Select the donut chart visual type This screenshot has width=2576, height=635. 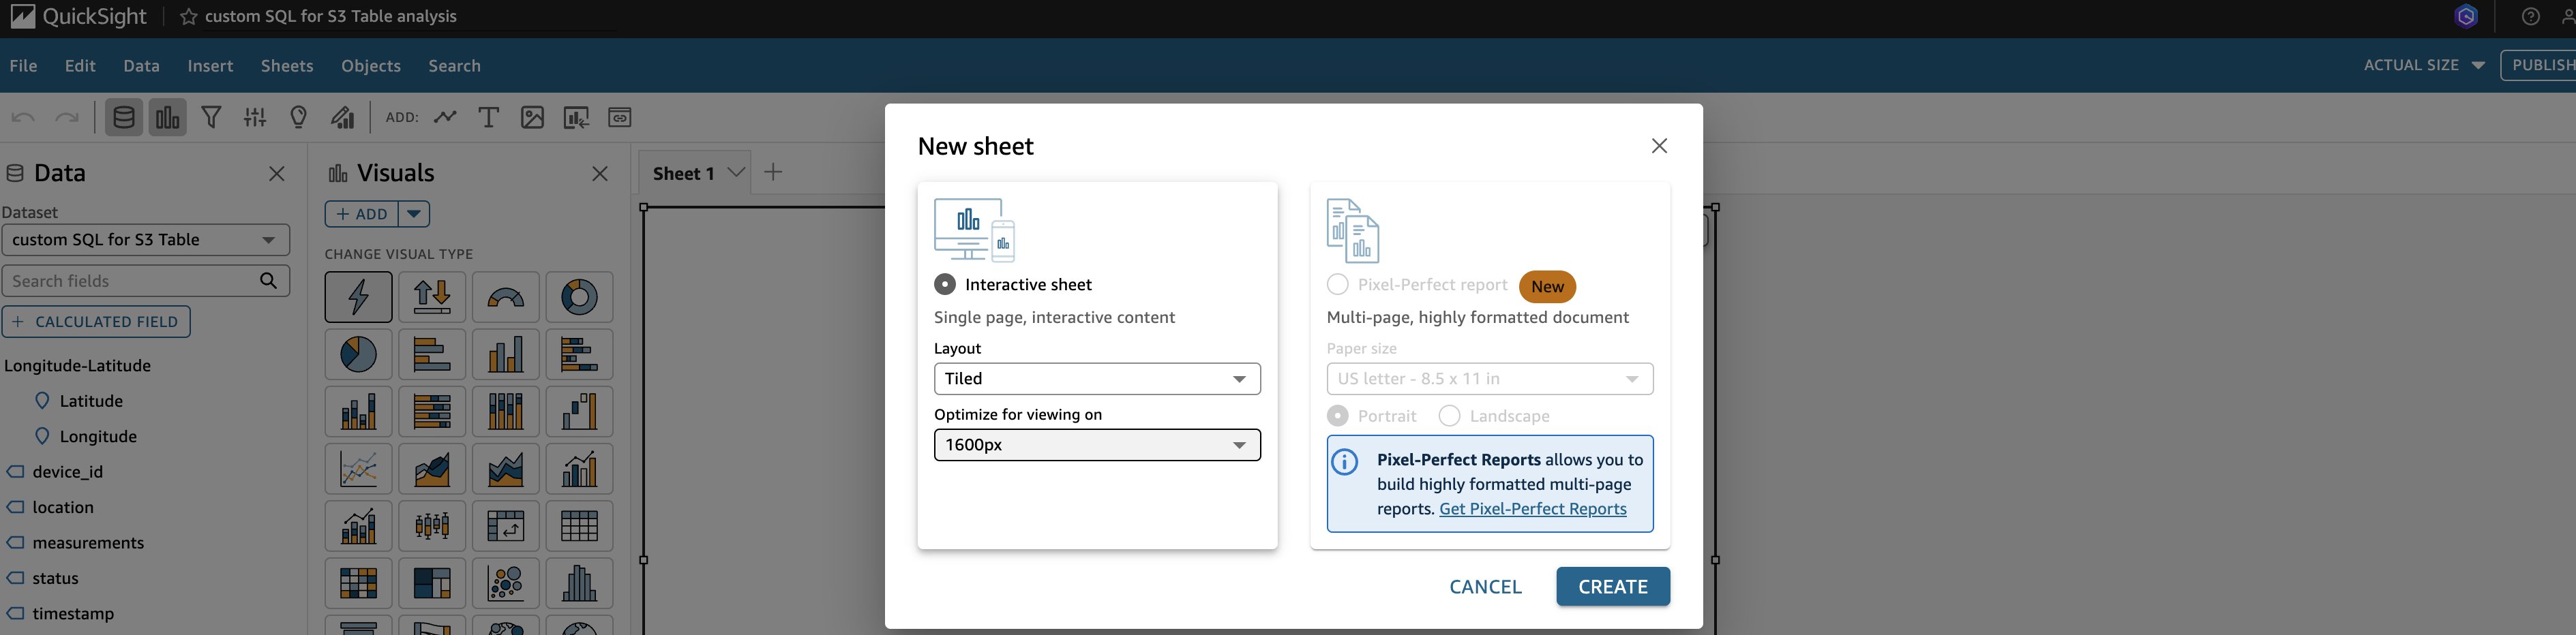[579, 297]
